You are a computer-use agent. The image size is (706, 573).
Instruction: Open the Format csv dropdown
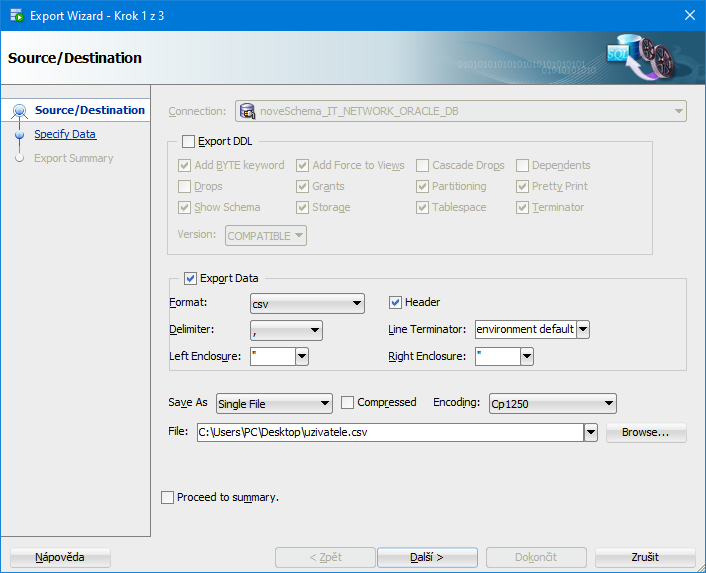tap(357, 303)
